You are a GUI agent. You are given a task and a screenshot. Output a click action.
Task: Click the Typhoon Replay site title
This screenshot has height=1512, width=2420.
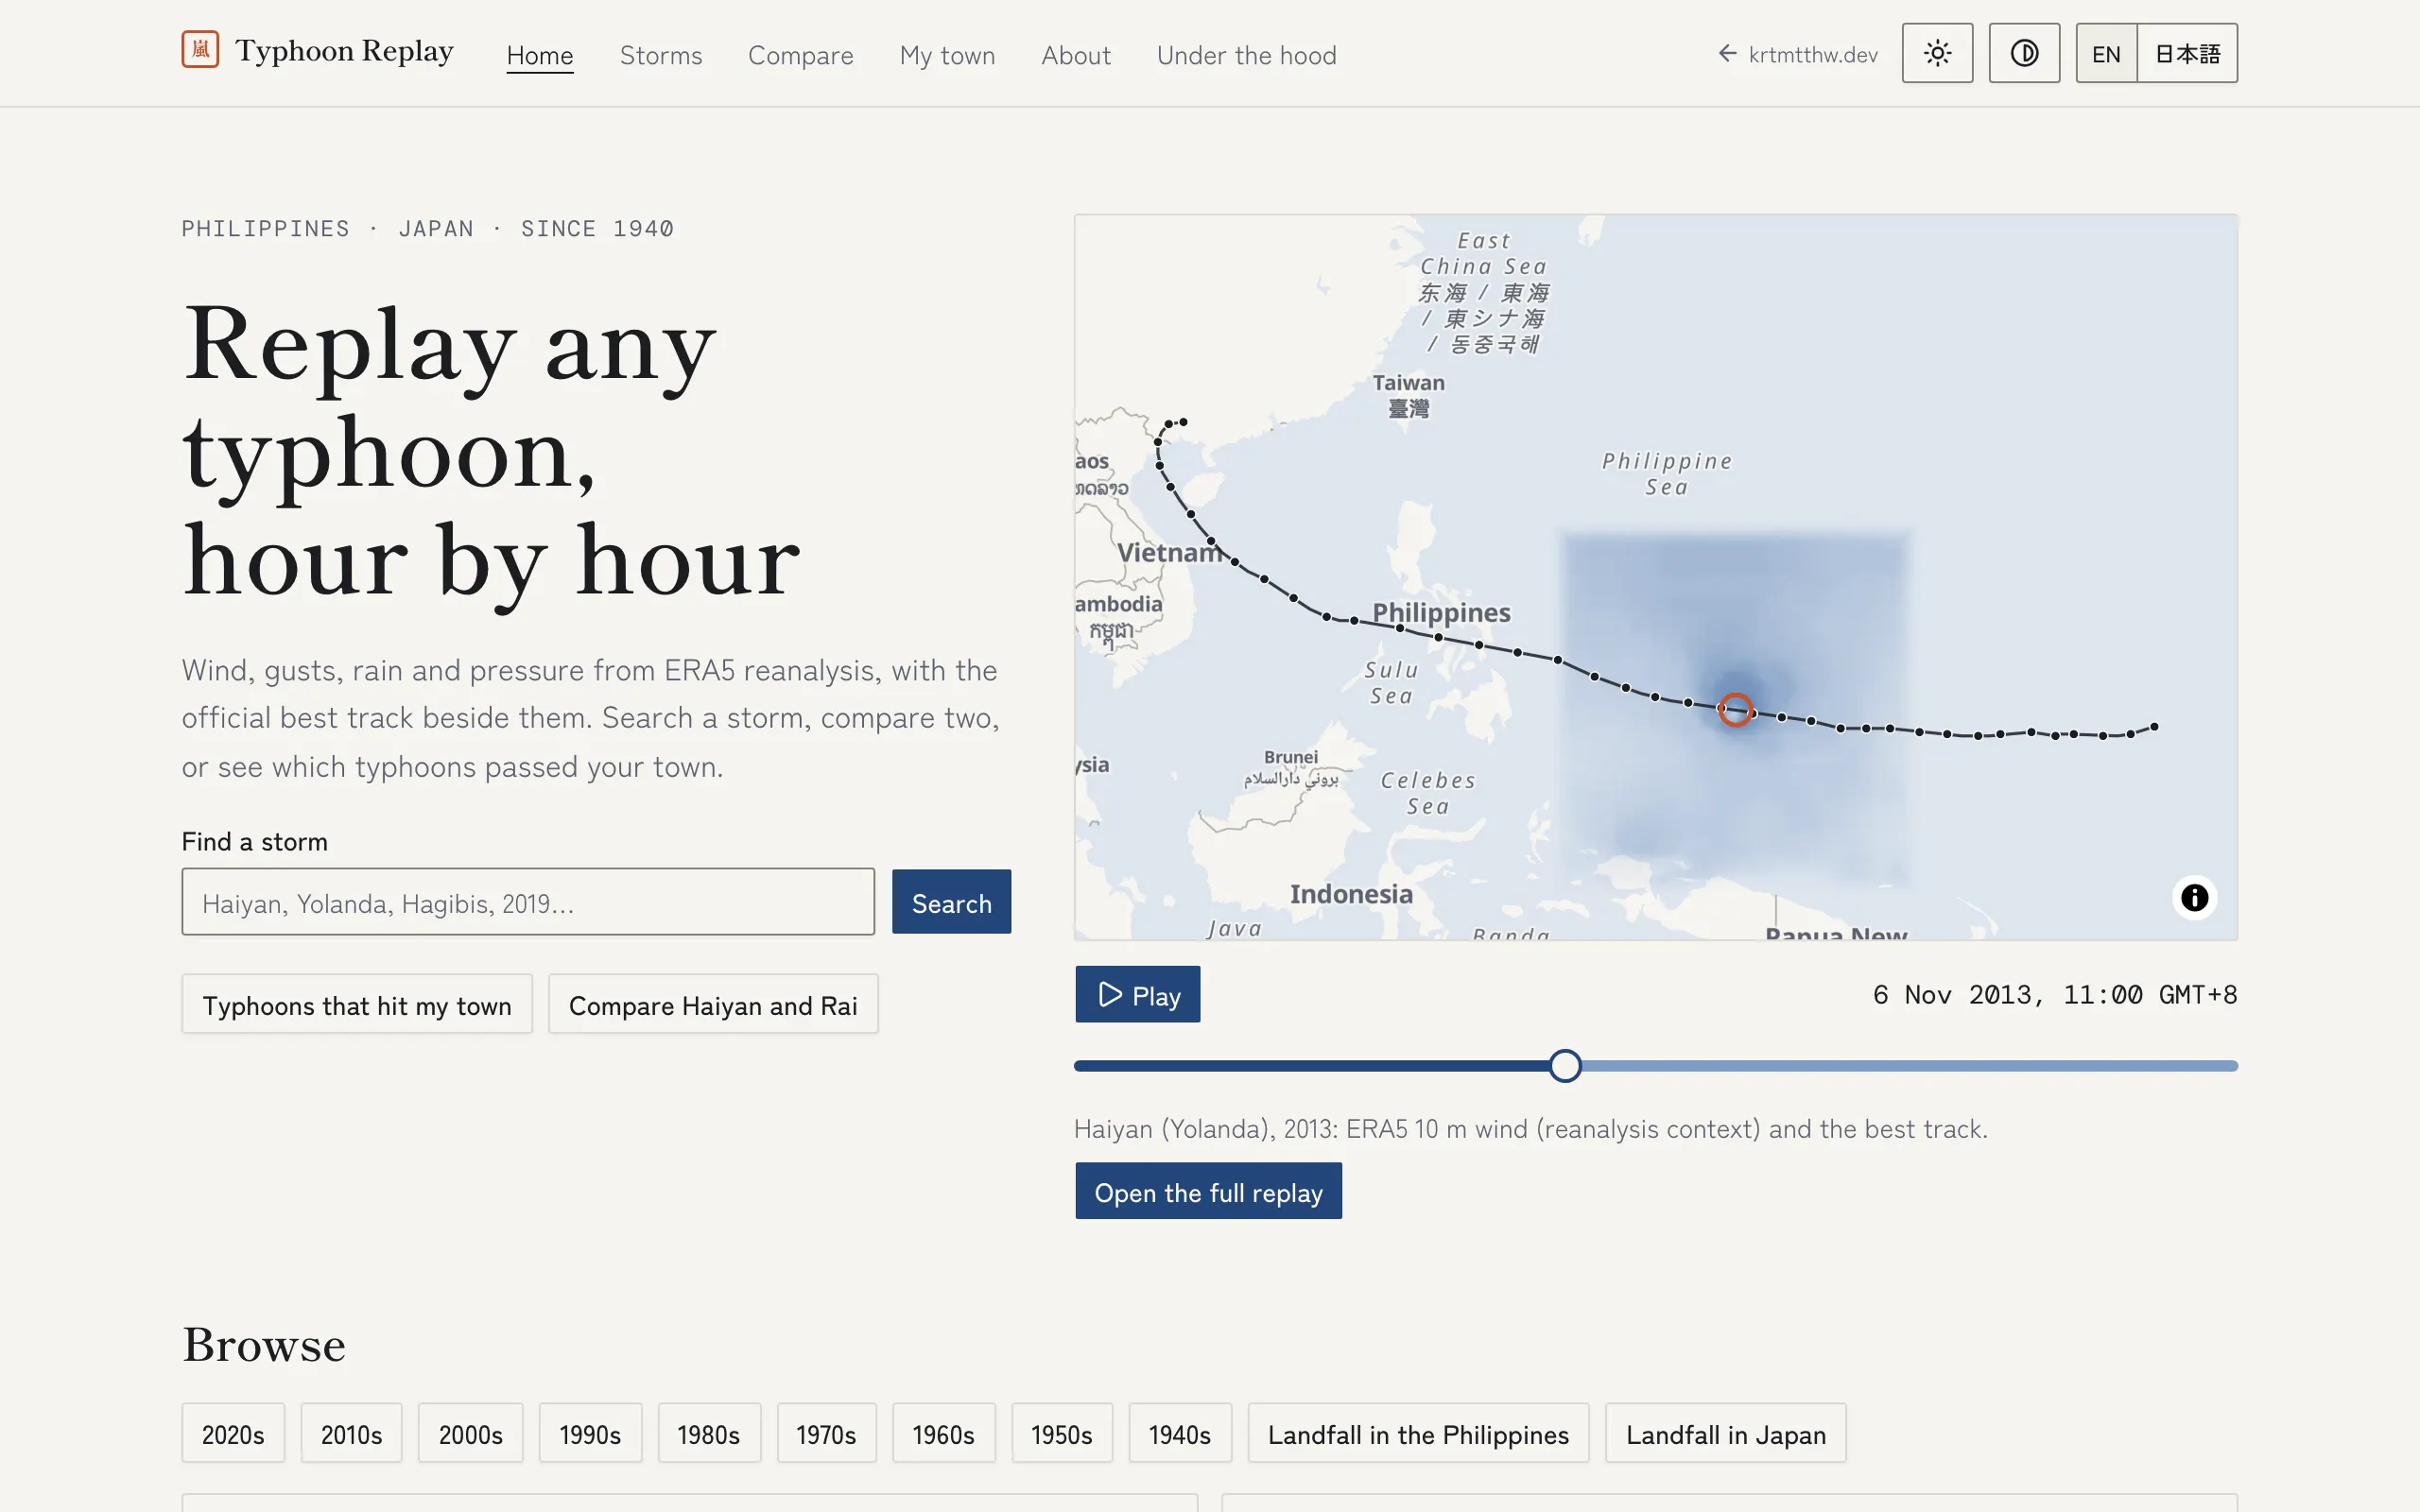[x=344, y=50]
